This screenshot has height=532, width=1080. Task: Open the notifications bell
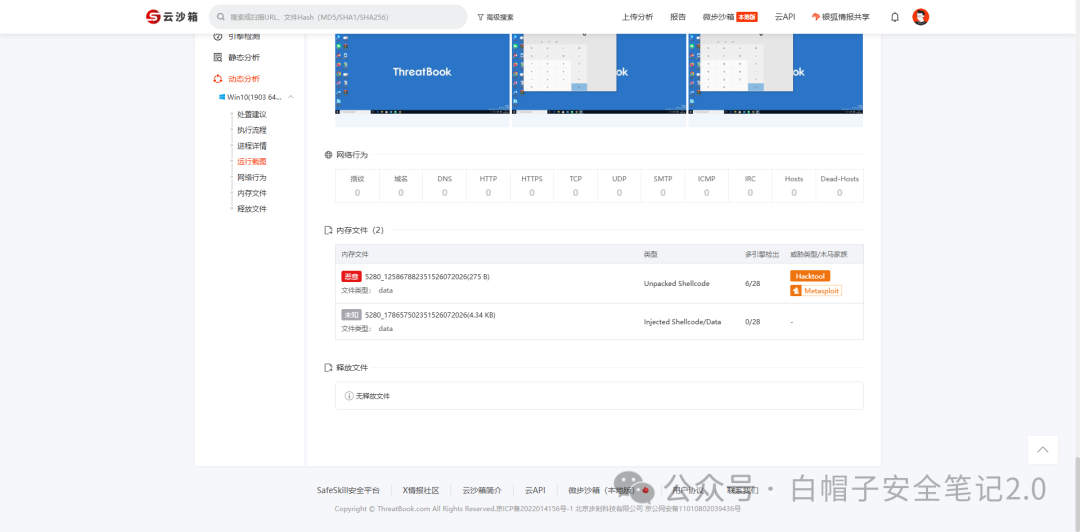pyautogui.click(x=895, y=17)
